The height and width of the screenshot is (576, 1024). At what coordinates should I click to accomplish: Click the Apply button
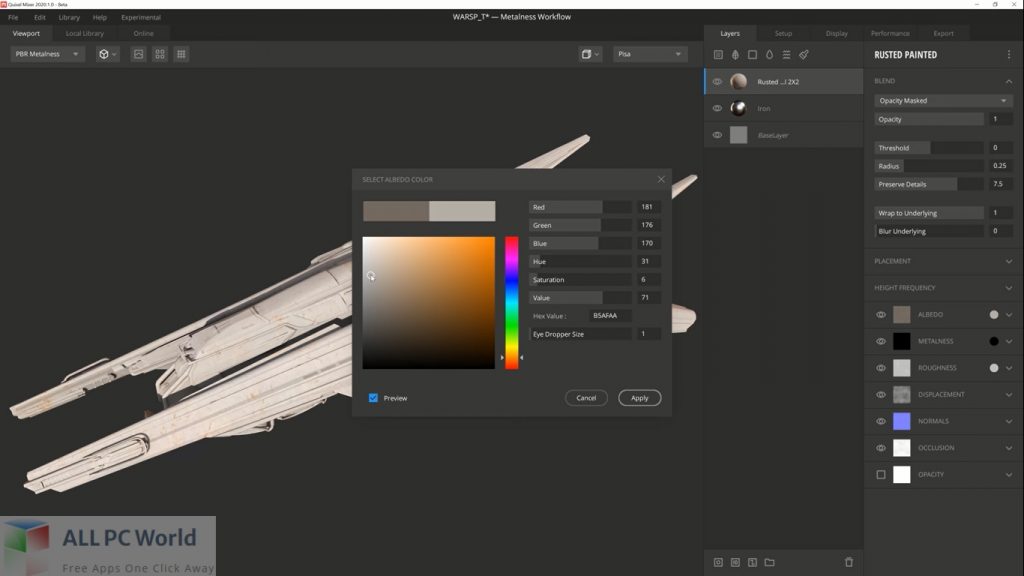click(639, 397)
